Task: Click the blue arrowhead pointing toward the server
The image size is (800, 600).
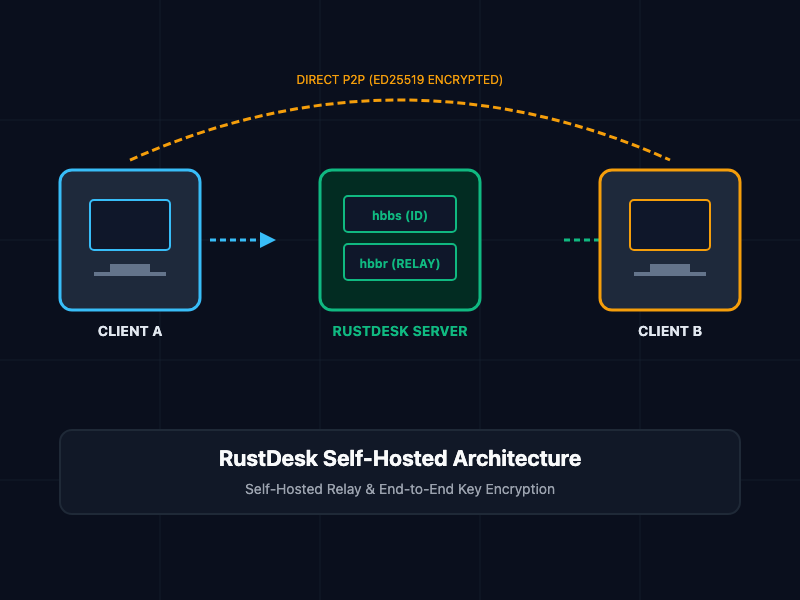Action: tap(267, 240)
